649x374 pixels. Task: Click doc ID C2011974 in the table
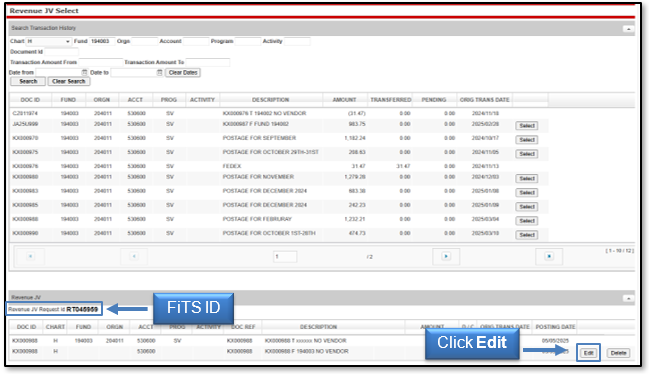pos(25,113)
